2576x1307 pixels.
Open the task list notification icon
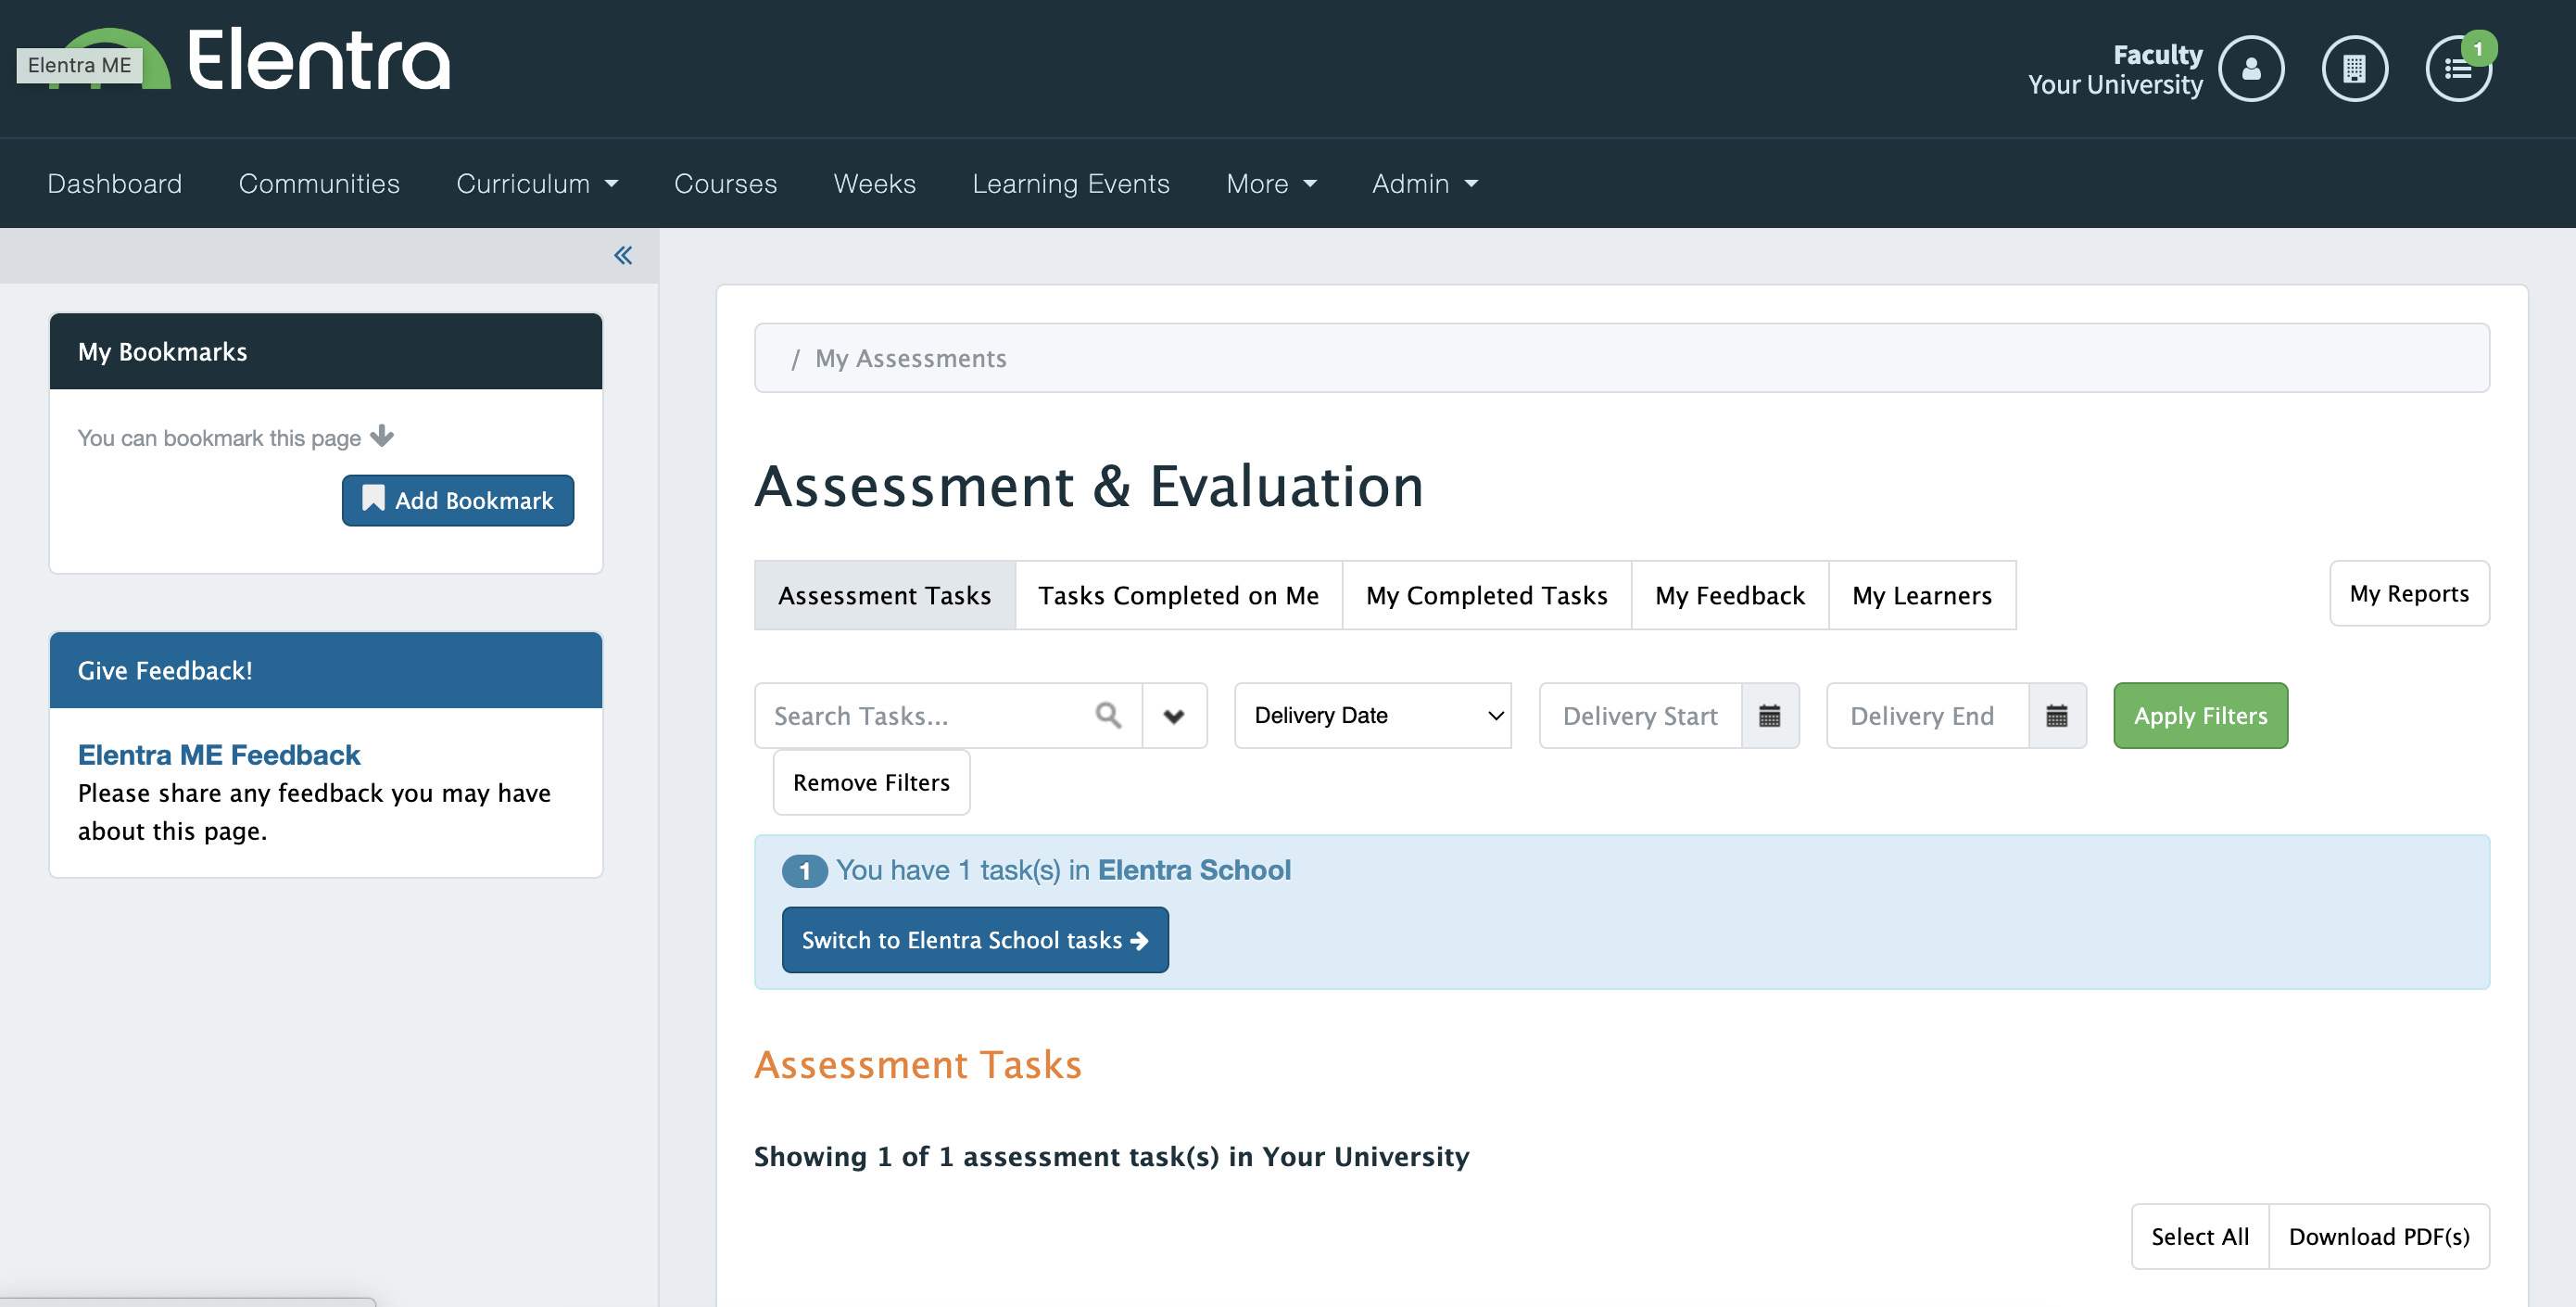[x=2457, y=69]
